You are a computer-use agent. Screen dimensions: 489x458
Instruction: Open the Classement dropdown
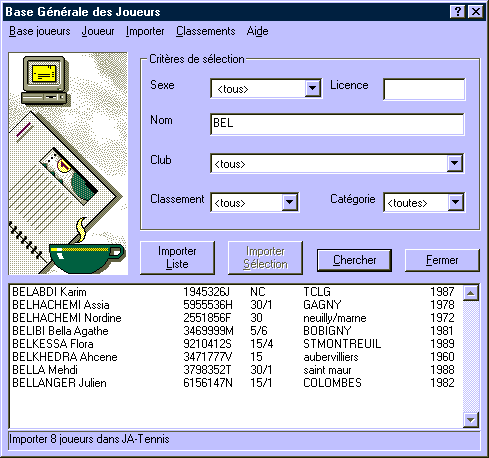tap(289, 202)
